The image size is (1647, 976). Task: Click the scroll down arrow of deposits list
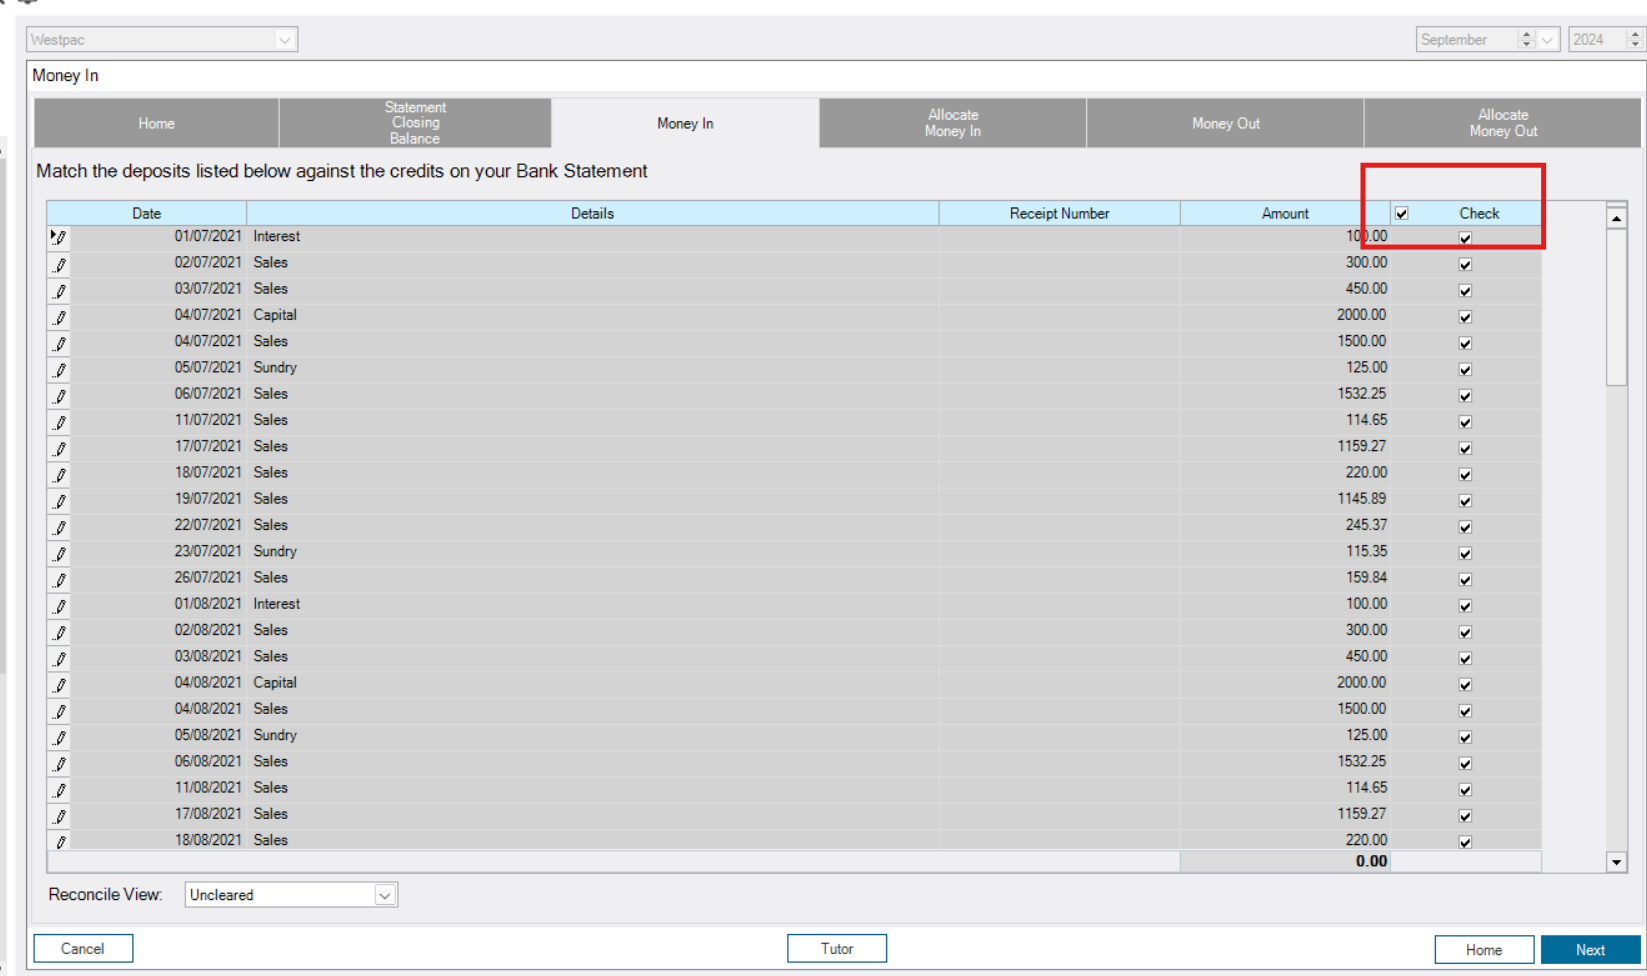tap(1616, 862)
